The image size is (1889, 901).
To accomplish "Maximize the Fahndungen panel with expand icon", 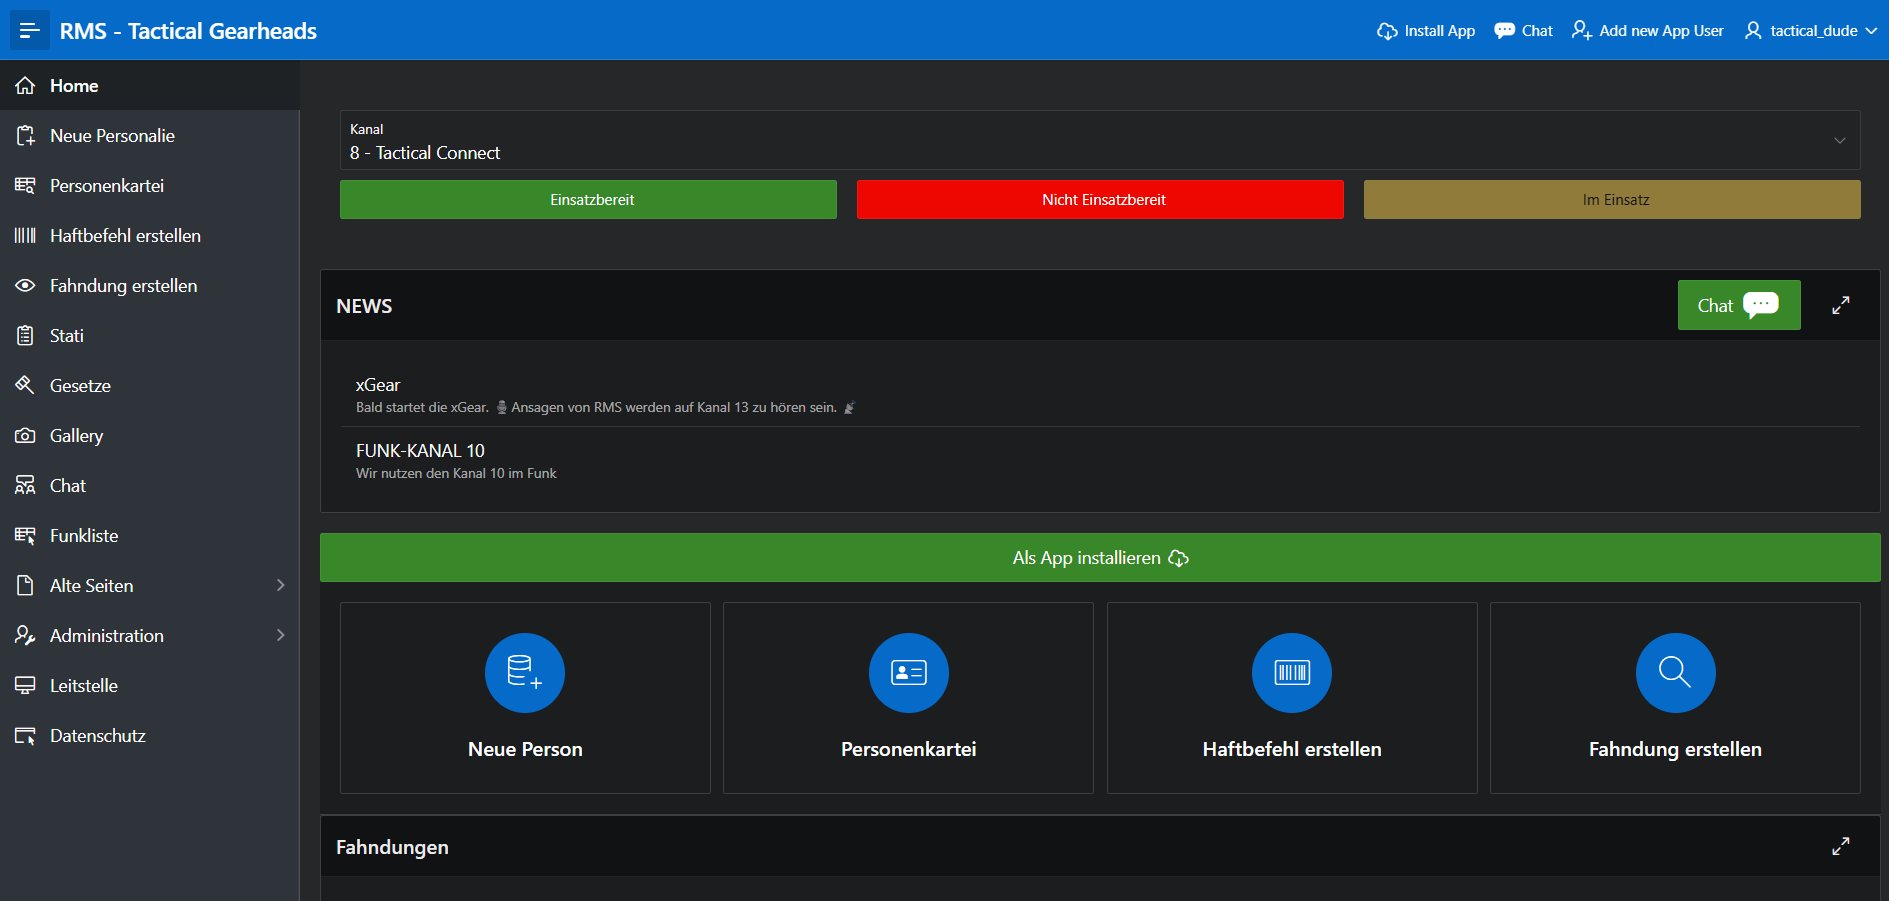I will click(x=1840, y=847).
